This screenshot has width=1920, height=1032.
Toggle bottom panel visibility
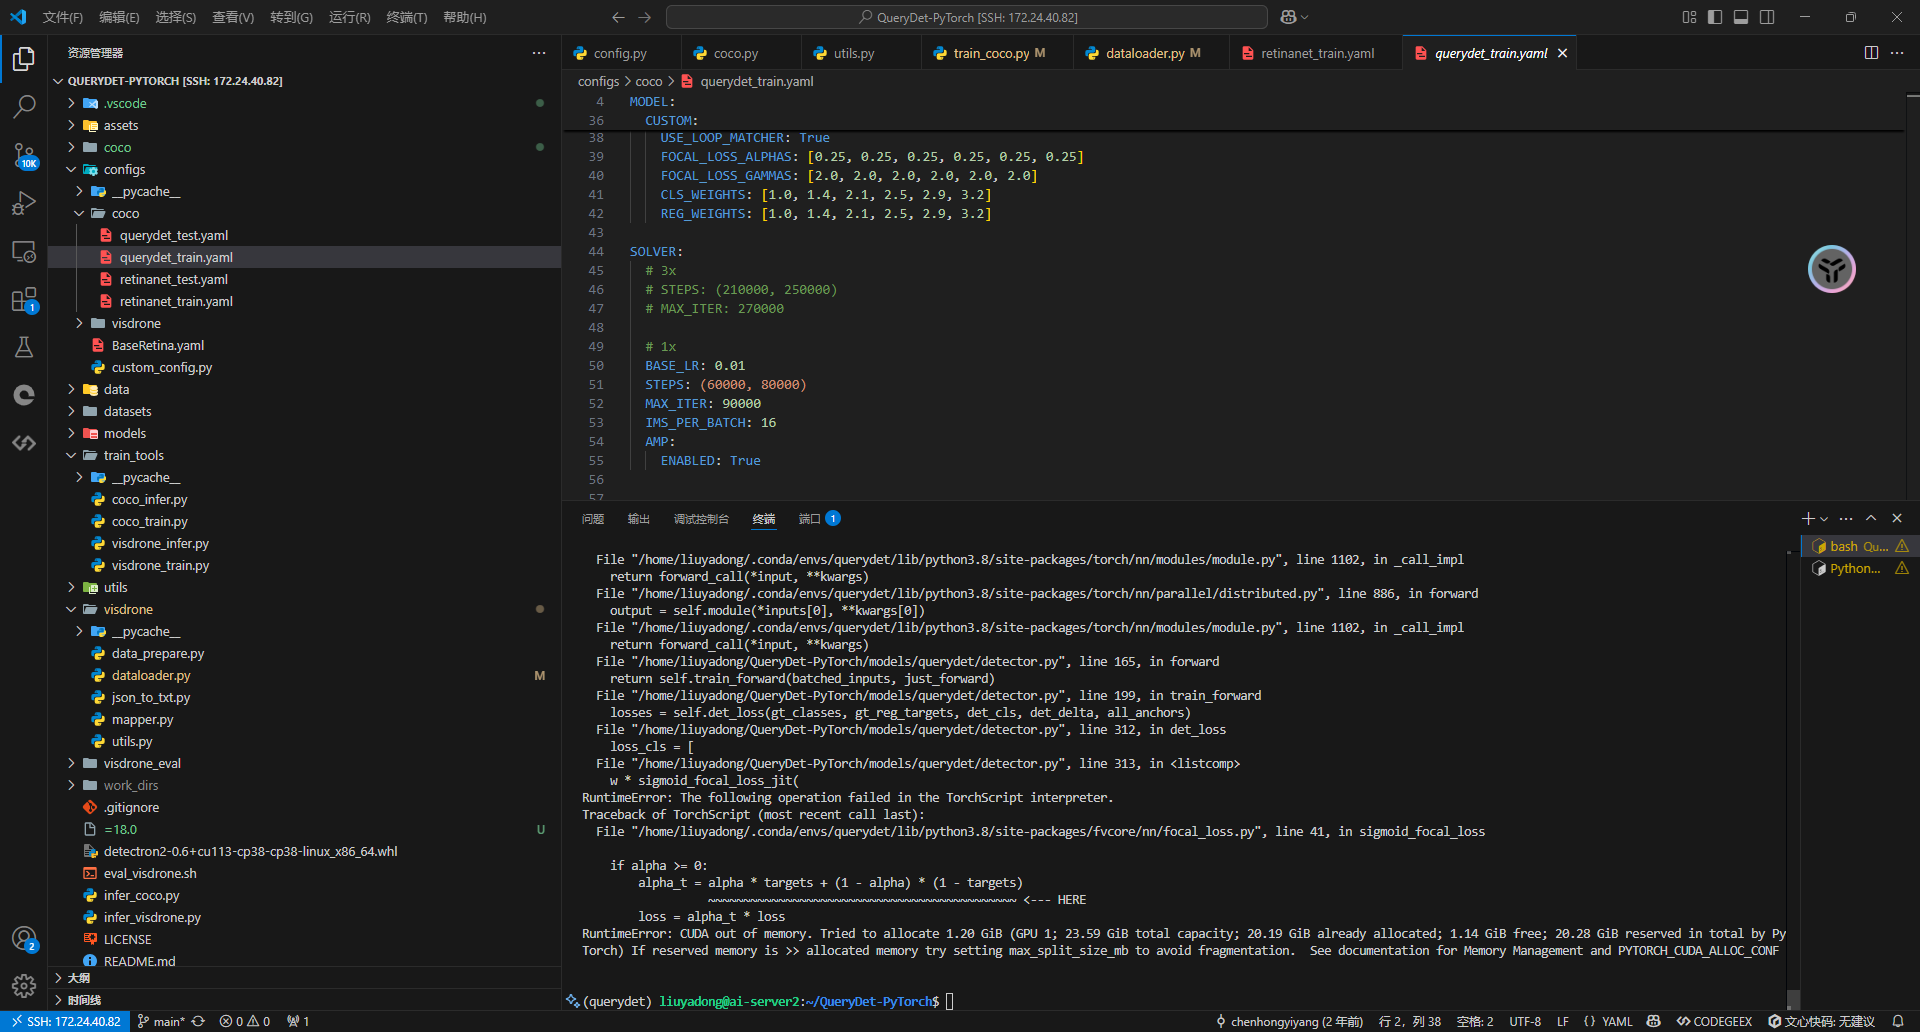(x=1741, y=17)
